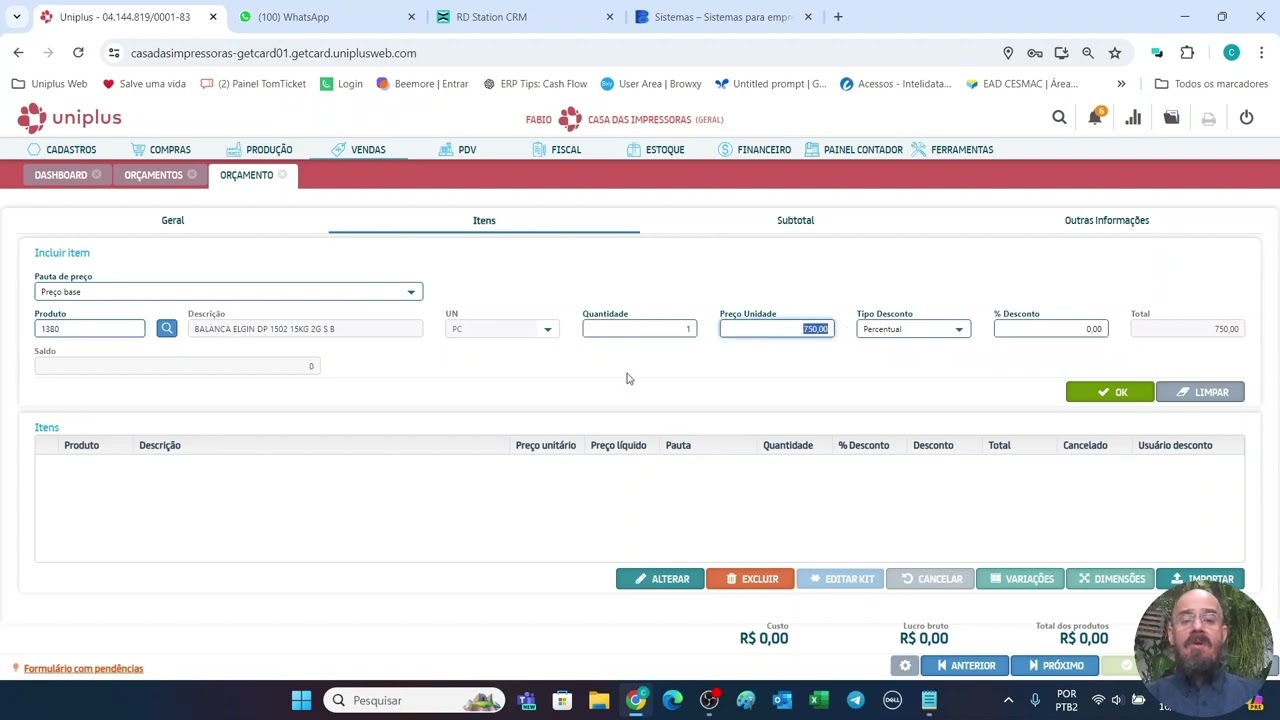Open Formulário com pendências link
The height and width of the screenshot is (720, 1280).
(x=83, y=669)
